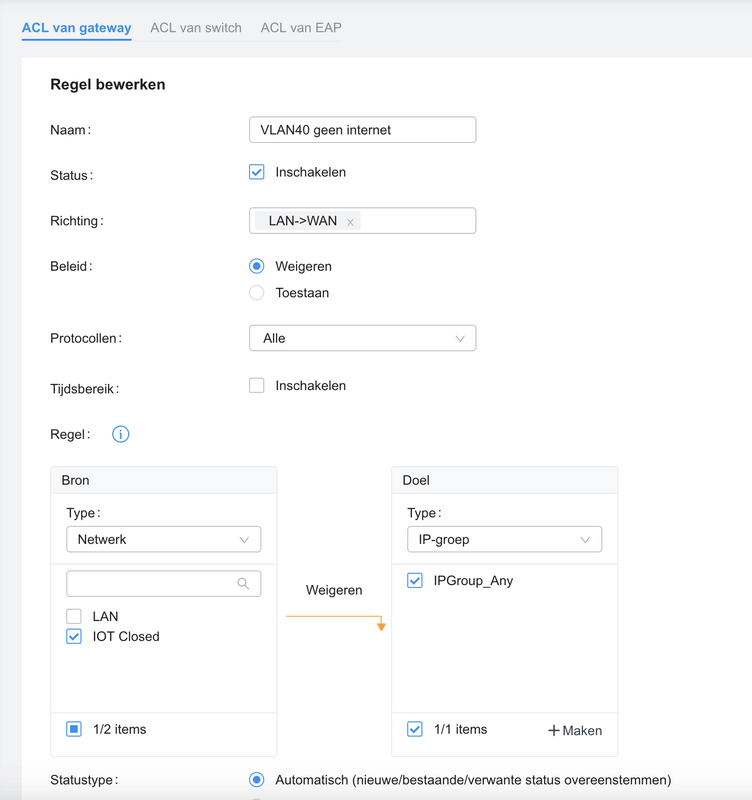Click the Naam input field
The image size is (752, 800).
coord(362,130)
